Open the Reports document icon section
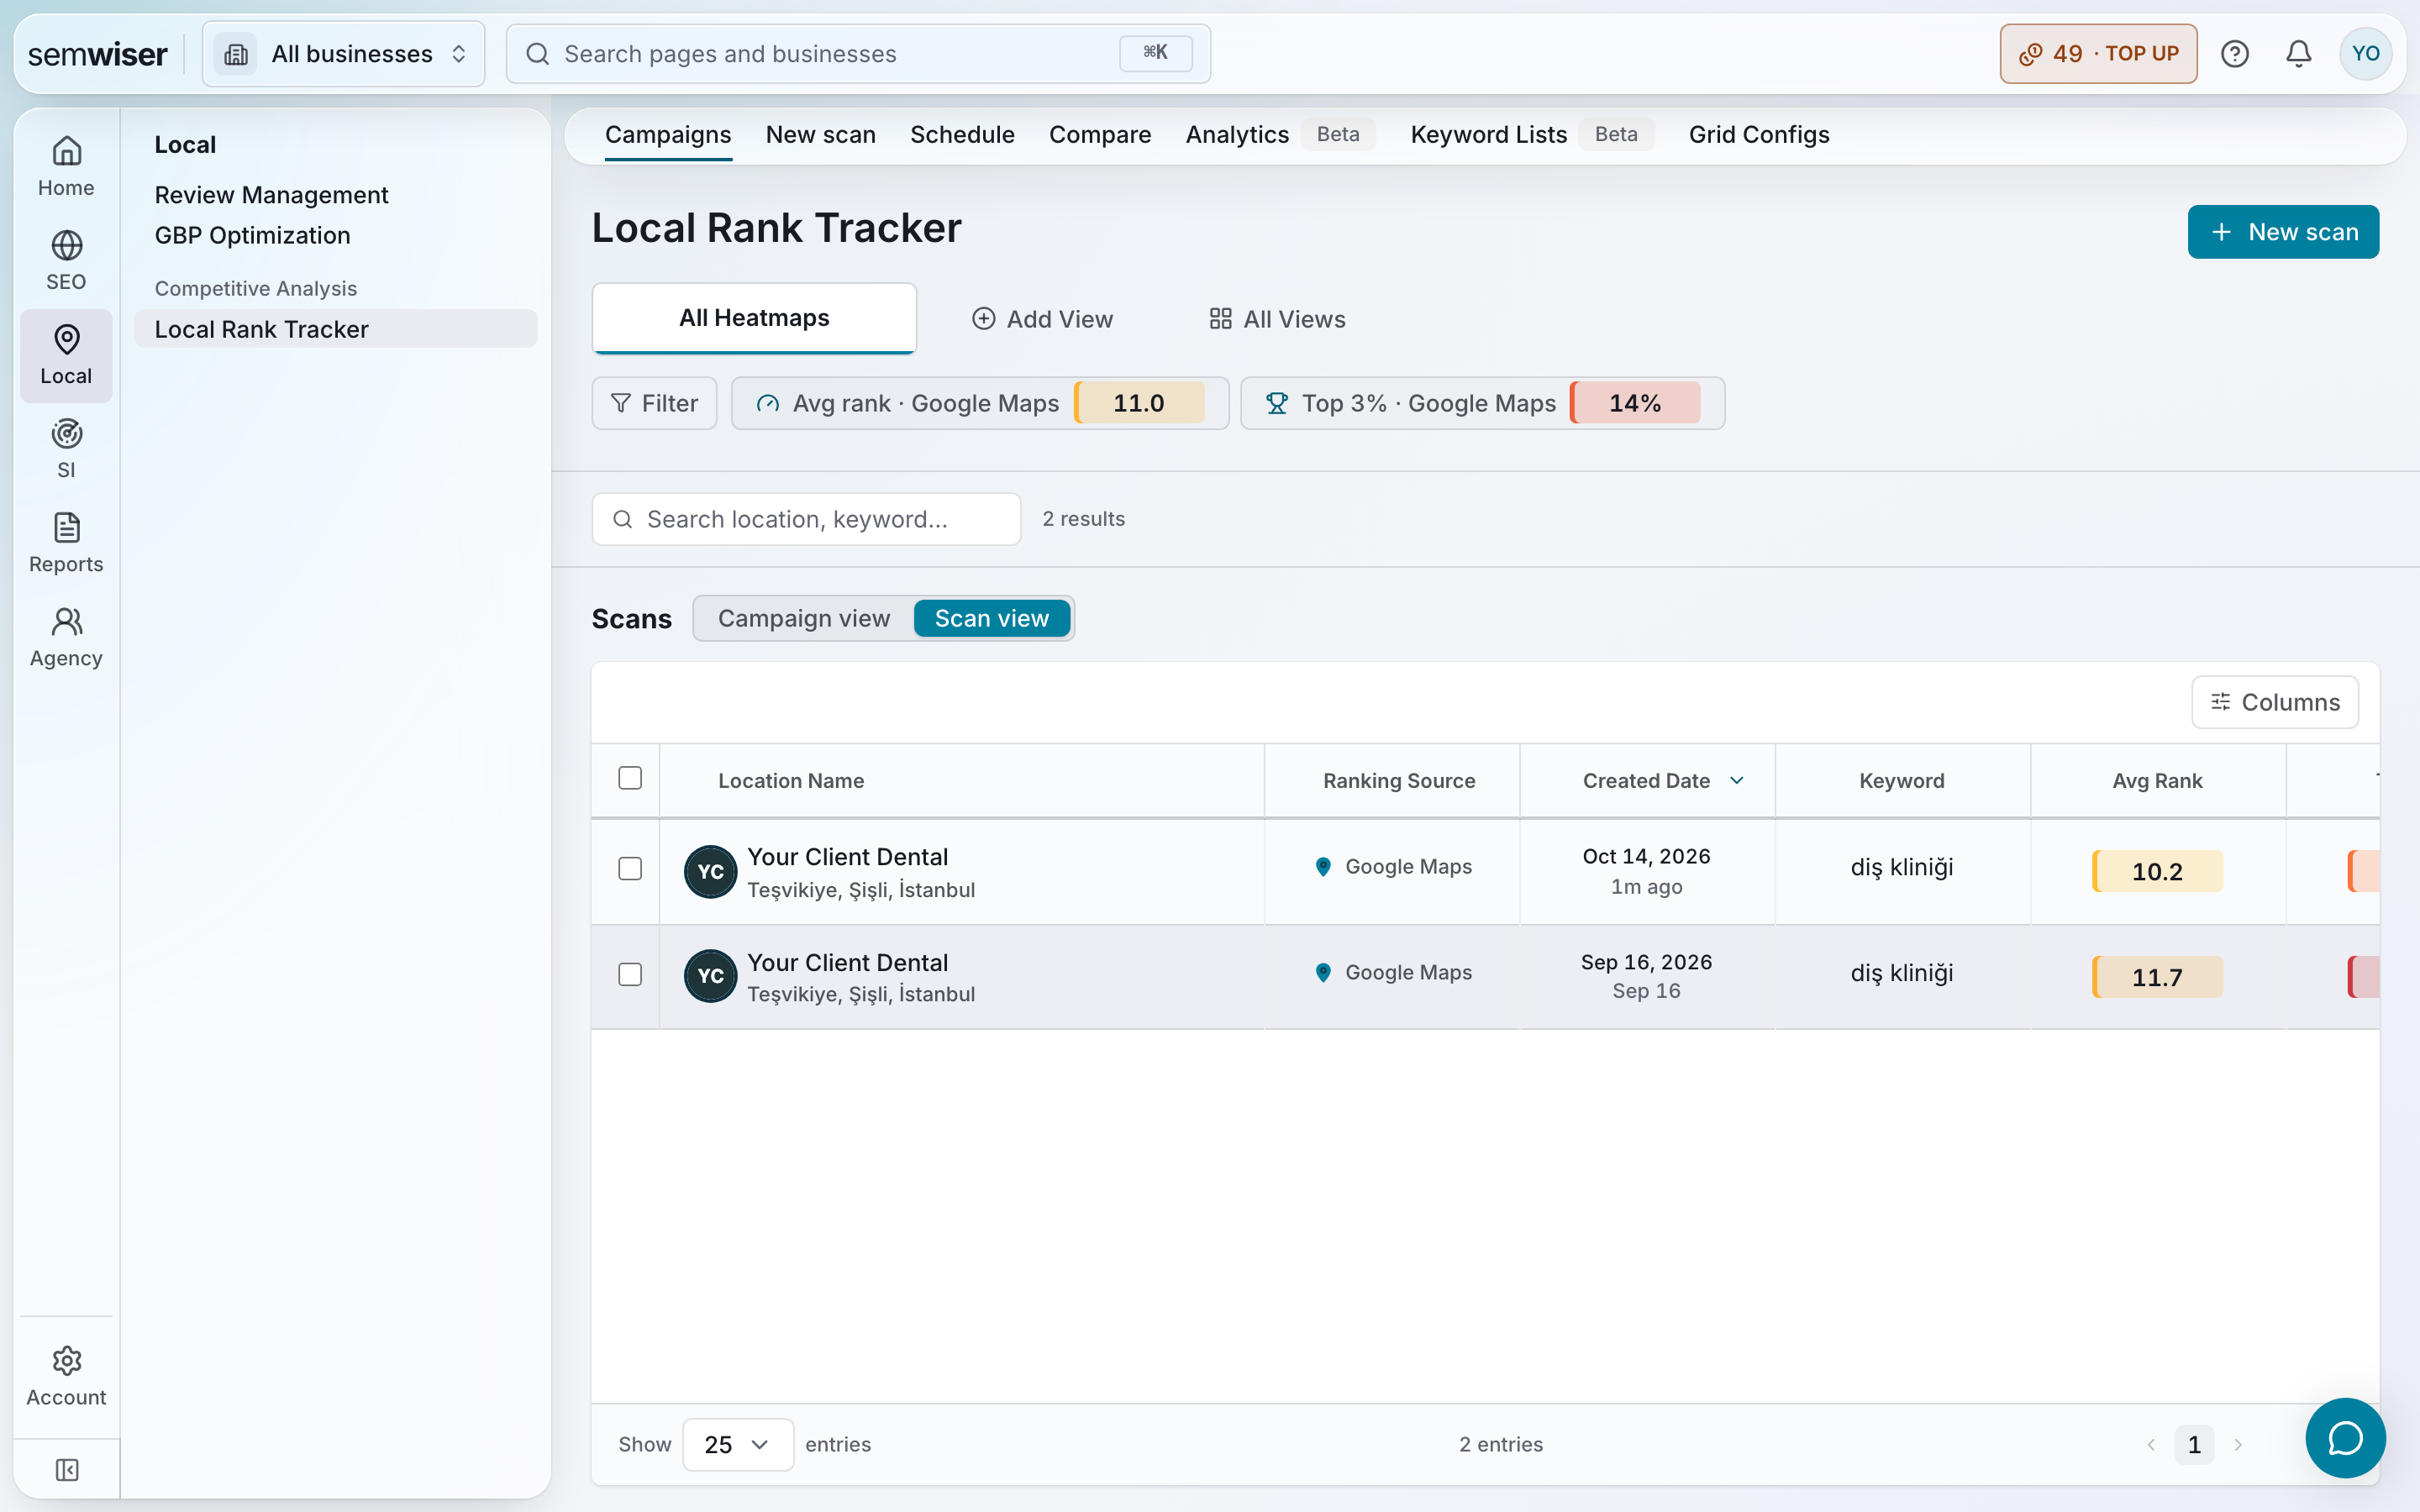The width and height of the screenshot is (2420, 1512). (x=66, y=543)
